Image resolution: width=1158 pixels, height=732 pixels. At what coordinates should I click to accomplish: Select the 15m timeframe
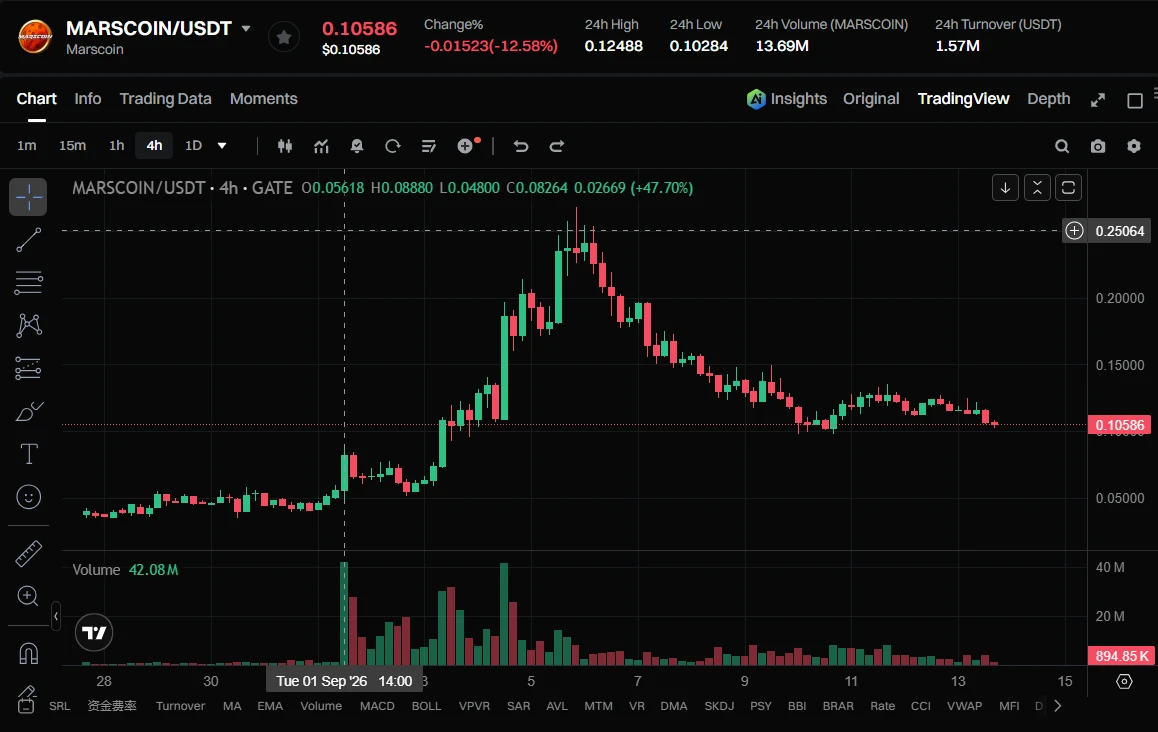pyautogui.click(x=72, y=146)
